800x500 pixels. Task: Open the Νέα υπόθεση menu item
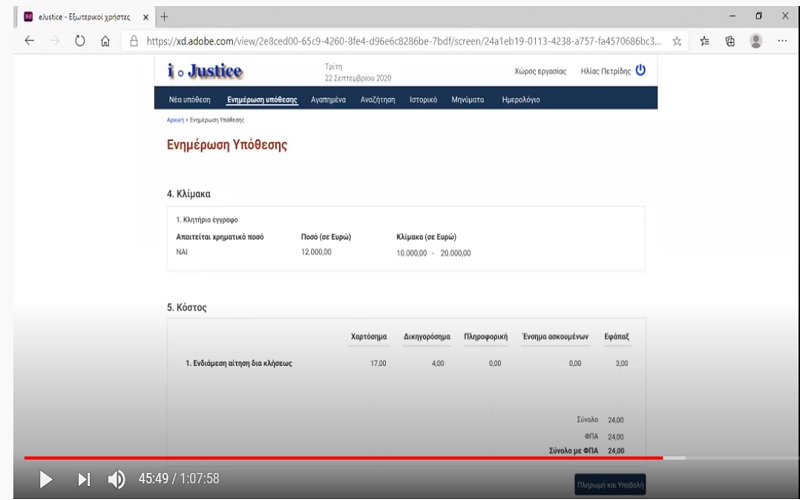(x=189, y=100)
